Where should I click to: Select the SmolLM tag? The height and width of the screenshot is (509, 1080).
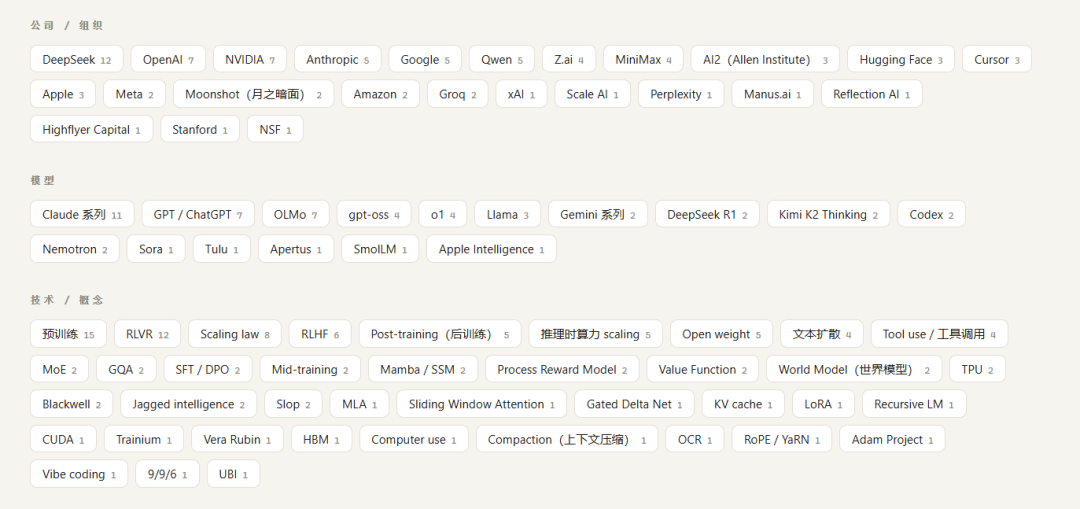coord(380,249)
